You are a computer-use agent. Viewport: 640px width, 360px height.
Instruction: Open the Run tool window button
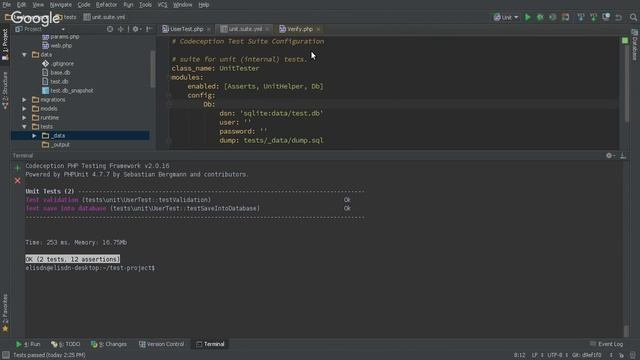click(28, 344)
